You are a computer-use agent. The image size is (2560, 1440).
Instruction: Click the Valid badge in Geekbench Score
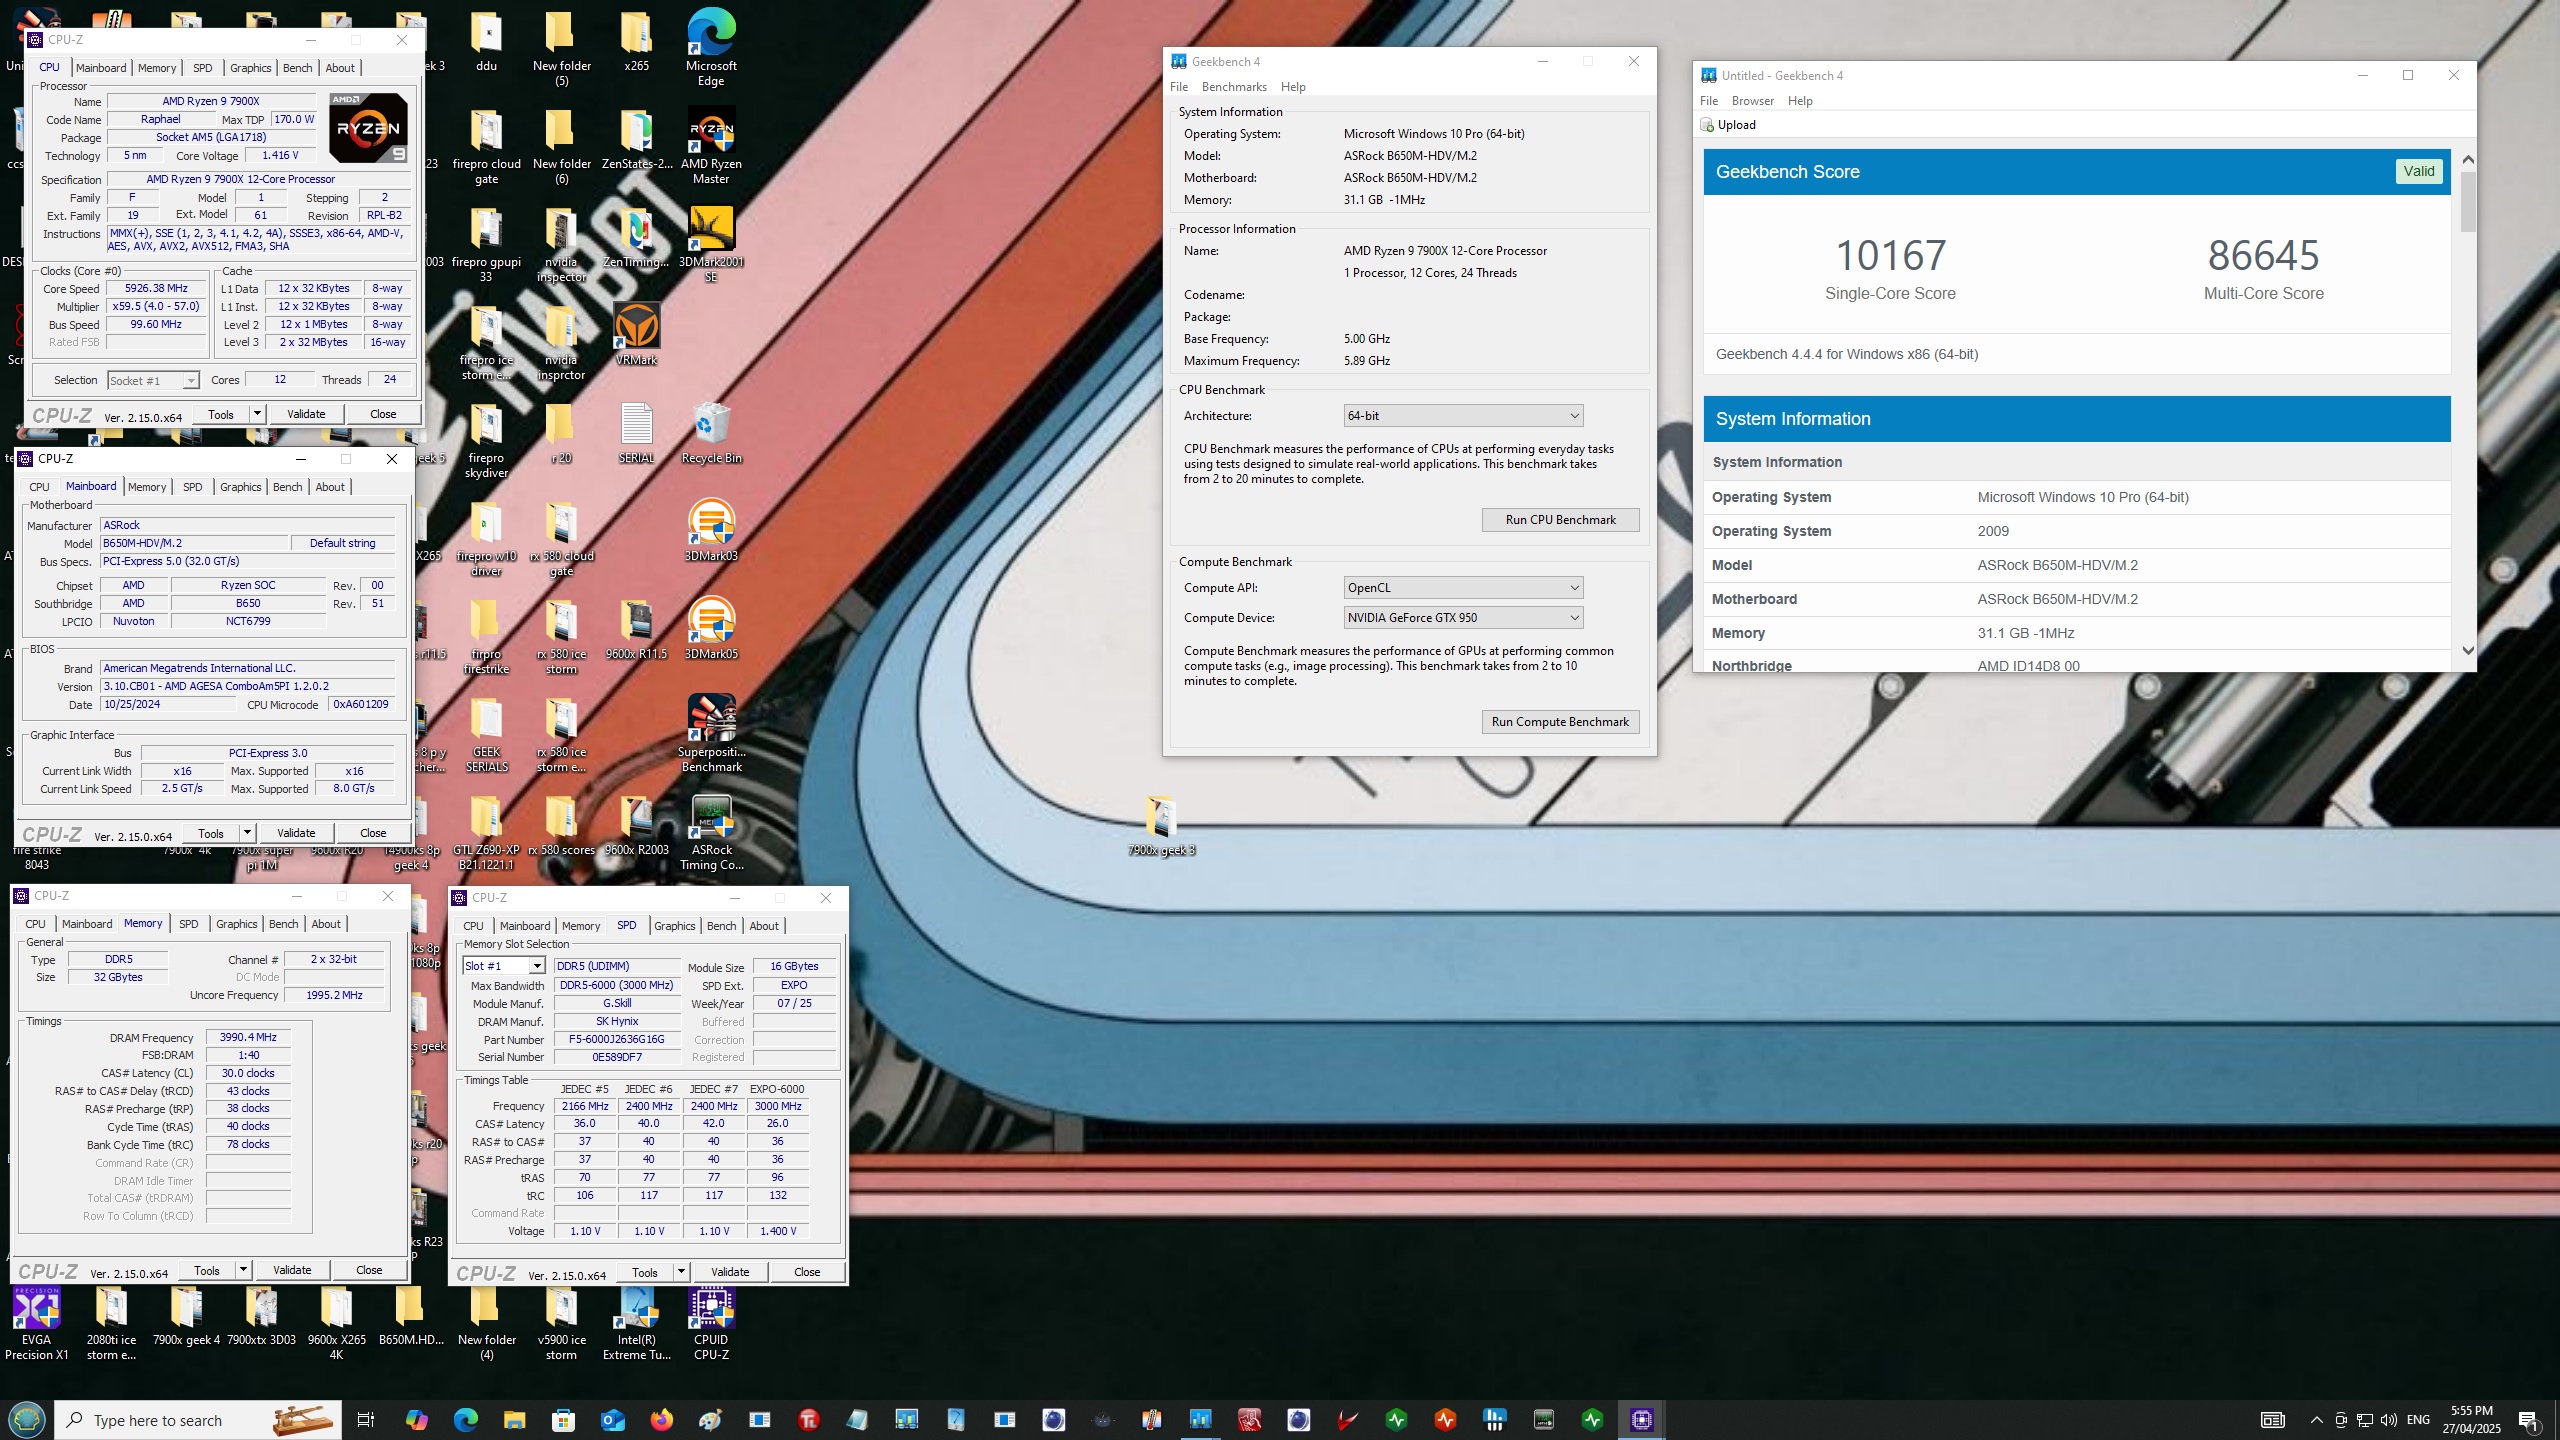(2419, 171)
